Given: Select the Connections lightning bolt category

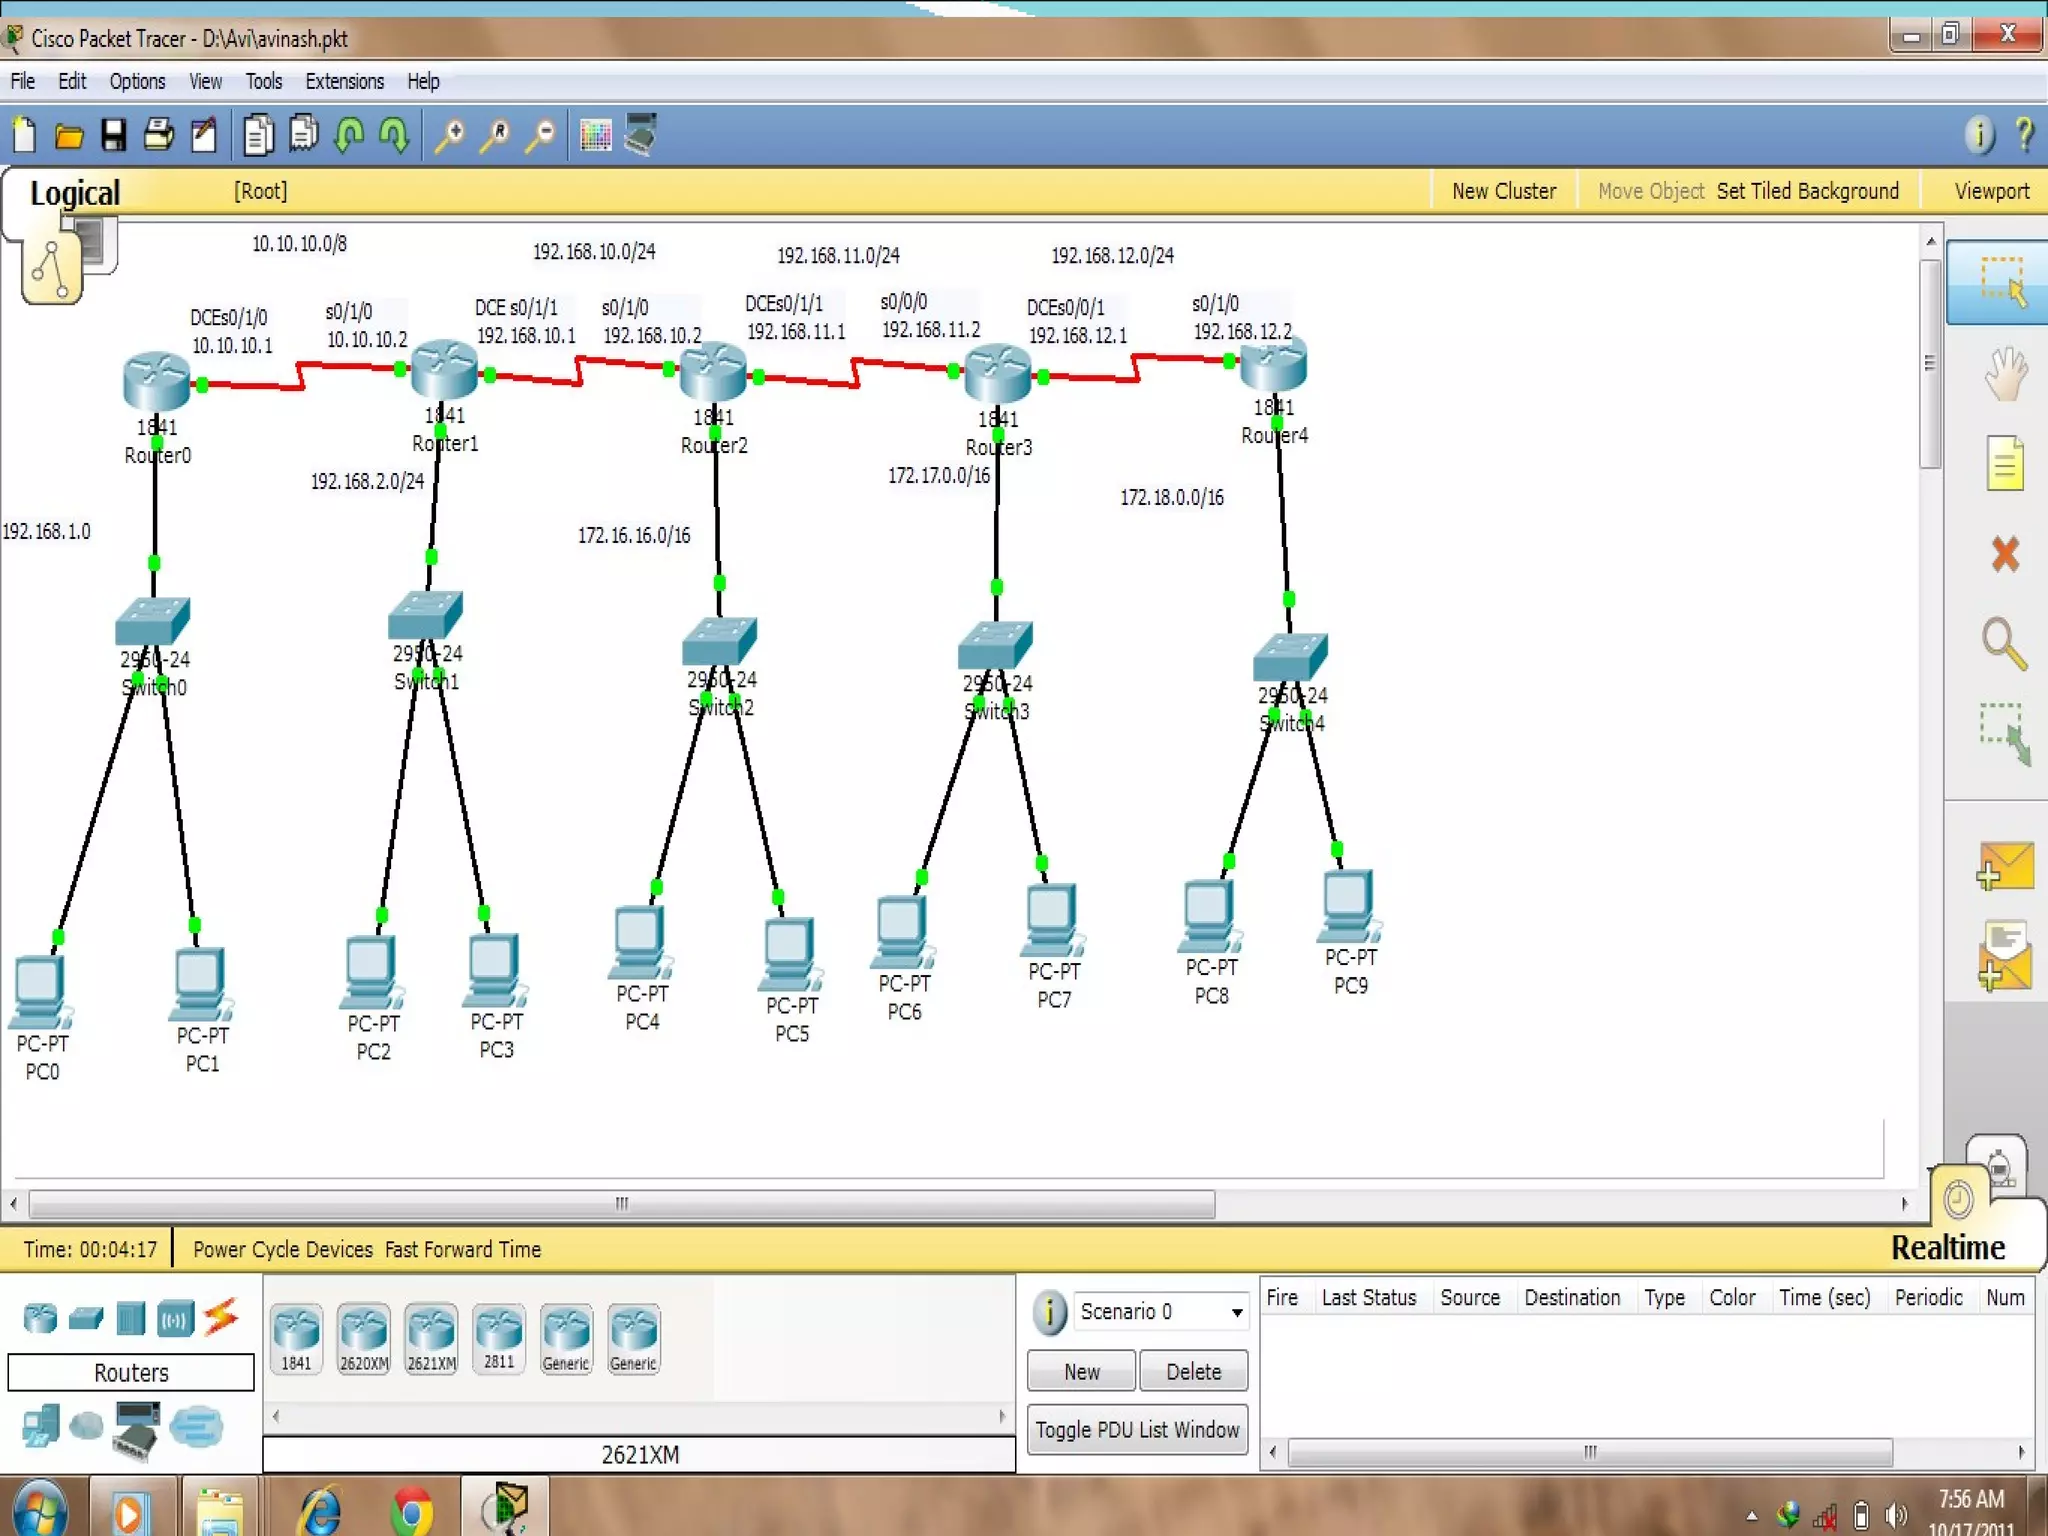Looking at the screenshot, I should 221,1317.
